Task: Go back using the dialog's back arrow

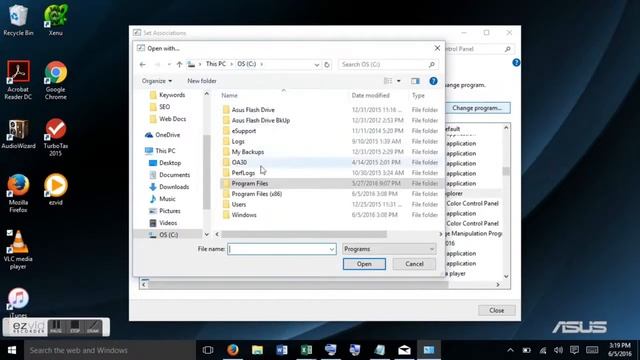Action: coord(142,64)
